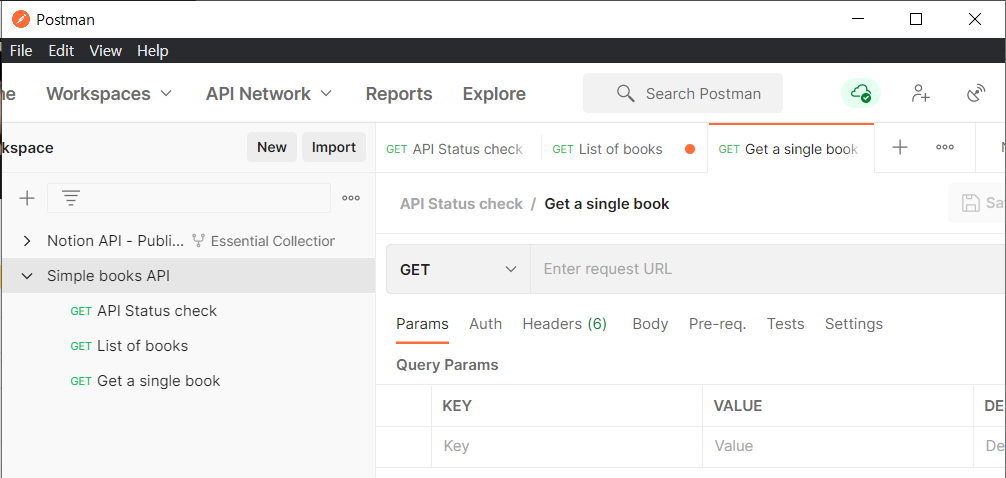The width and height of the screenshot is (1006, 478).
Task: Click the Key cell in query params
Action: (x=567, y=446)
